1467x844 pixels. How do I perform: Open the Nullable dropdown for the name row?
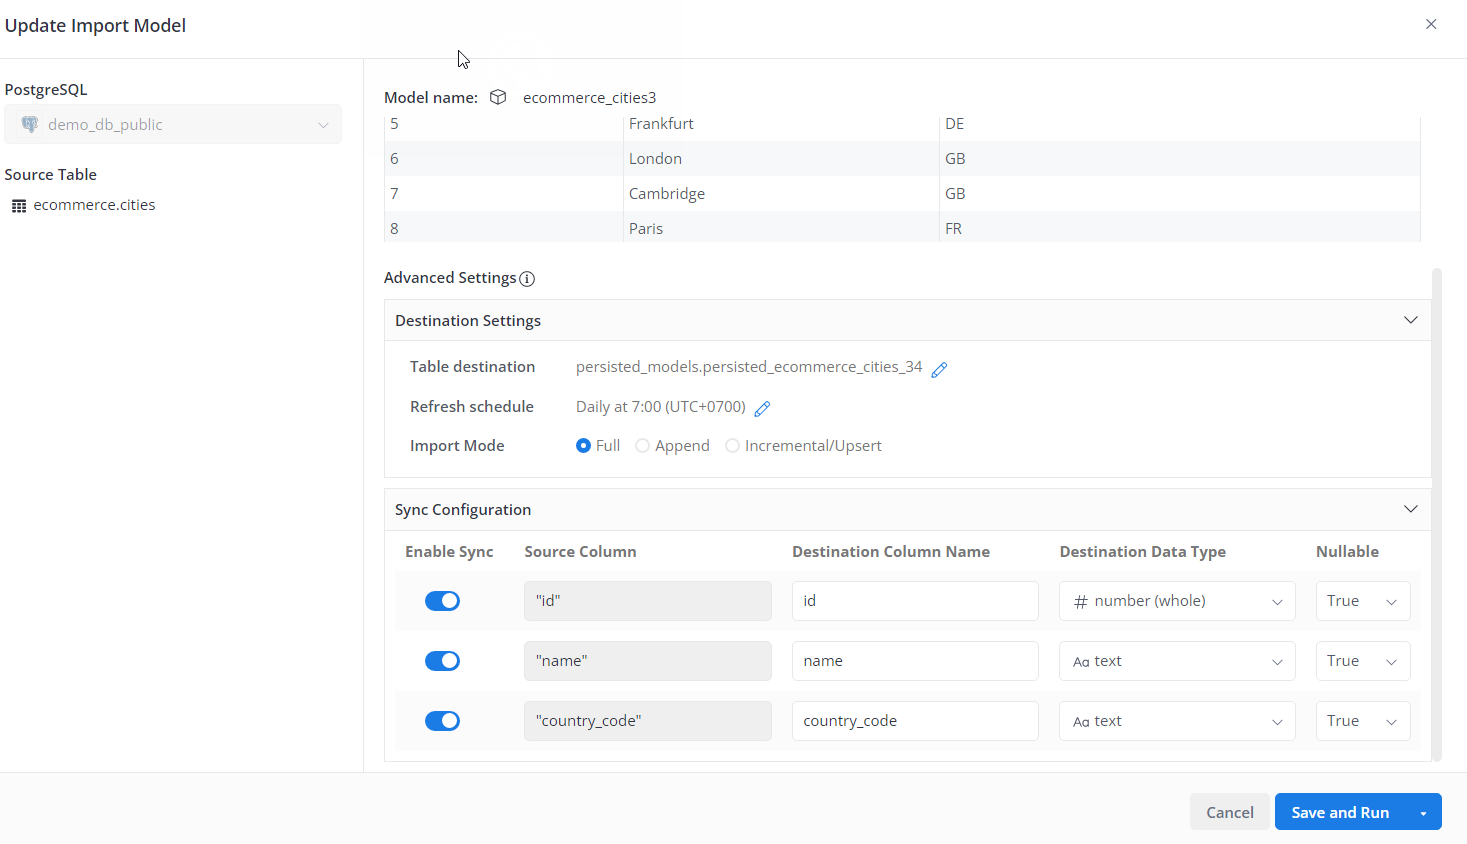pos(1363,661)
